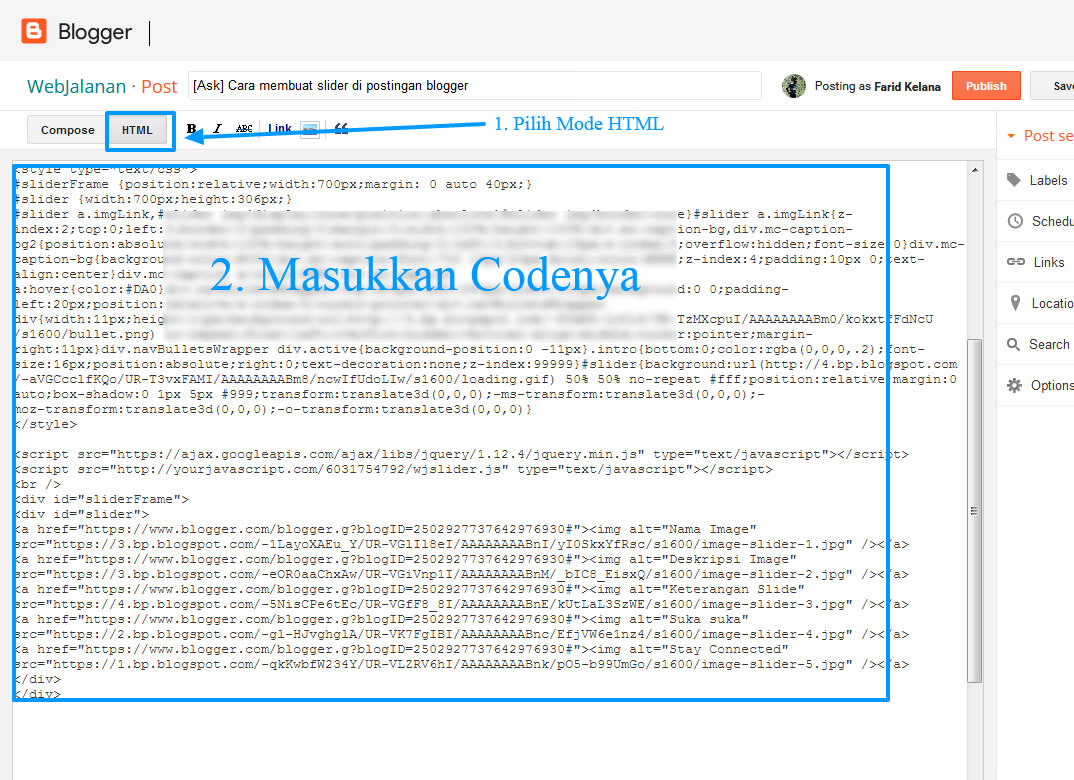1074x780 pixels.
Task: Click the editor vertical scrollbar thumb
Action: click(975, 510)
